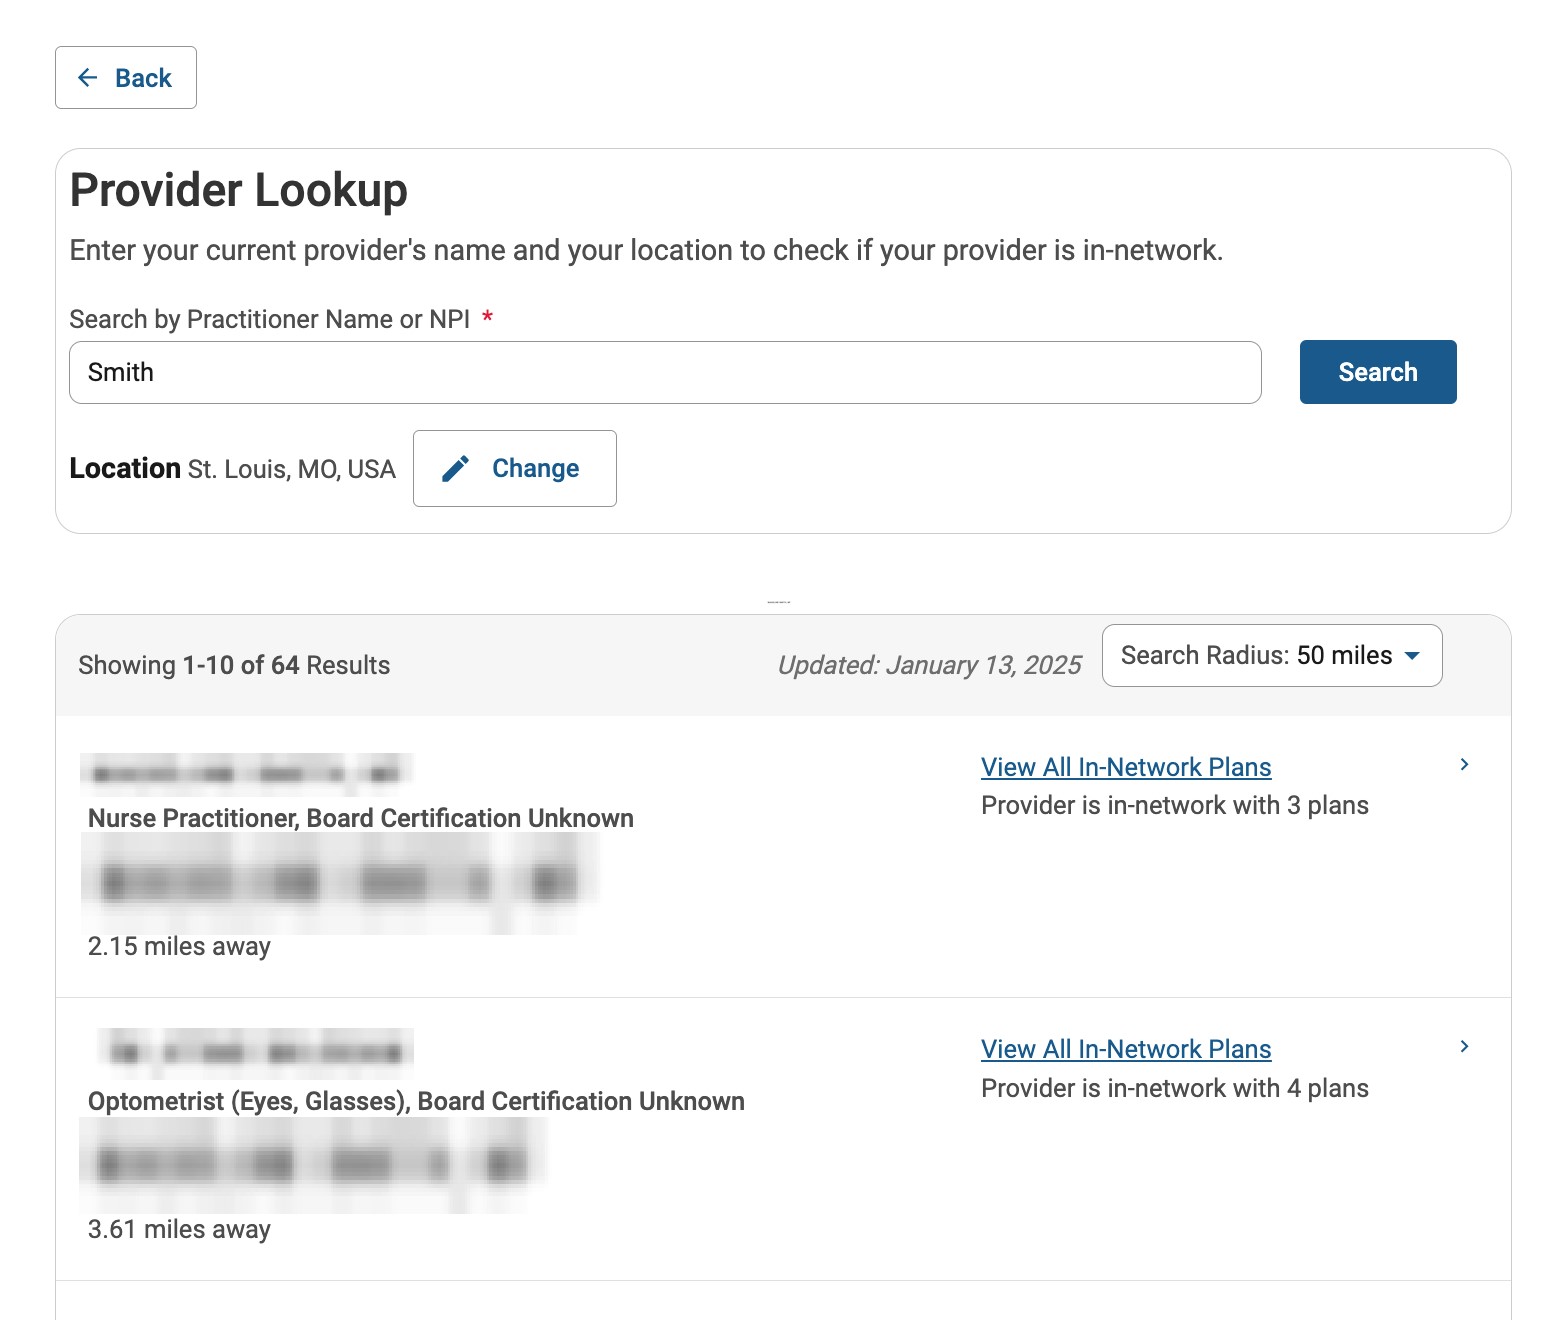Click the caret arrow in the Search Radius box
The image size is (1560, 1320).
pos(1412,656)
